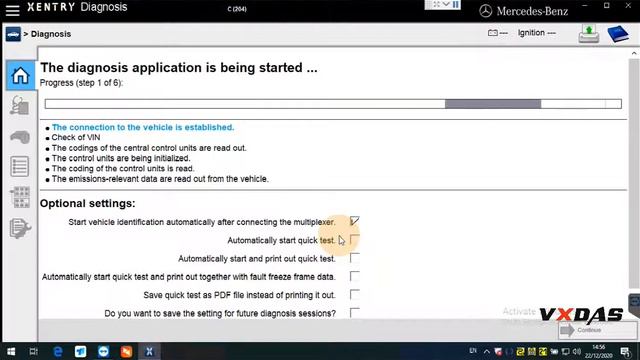Show hidden system tray icons

point(487,351)
